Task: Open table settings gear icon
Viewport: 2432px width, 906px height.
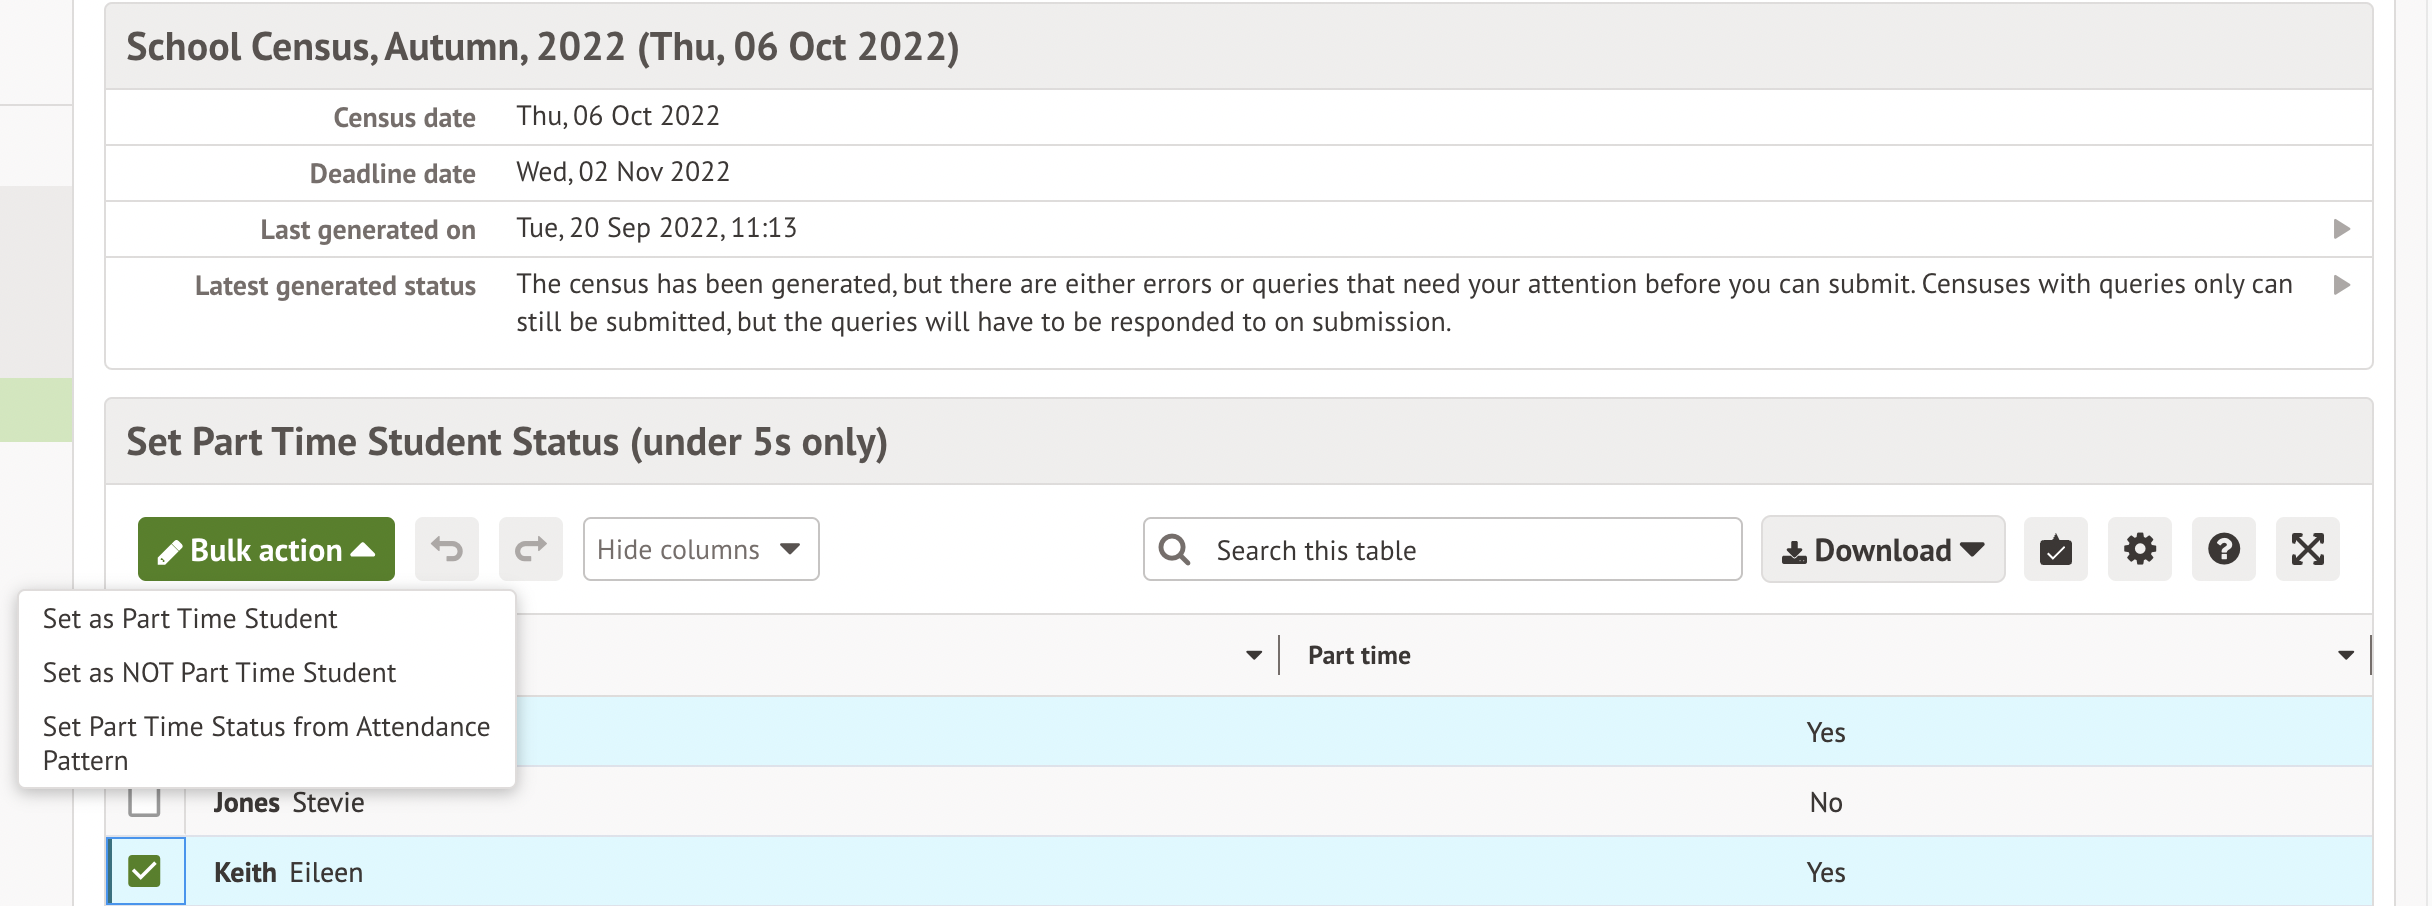Action: click(x=2139, y=549)
